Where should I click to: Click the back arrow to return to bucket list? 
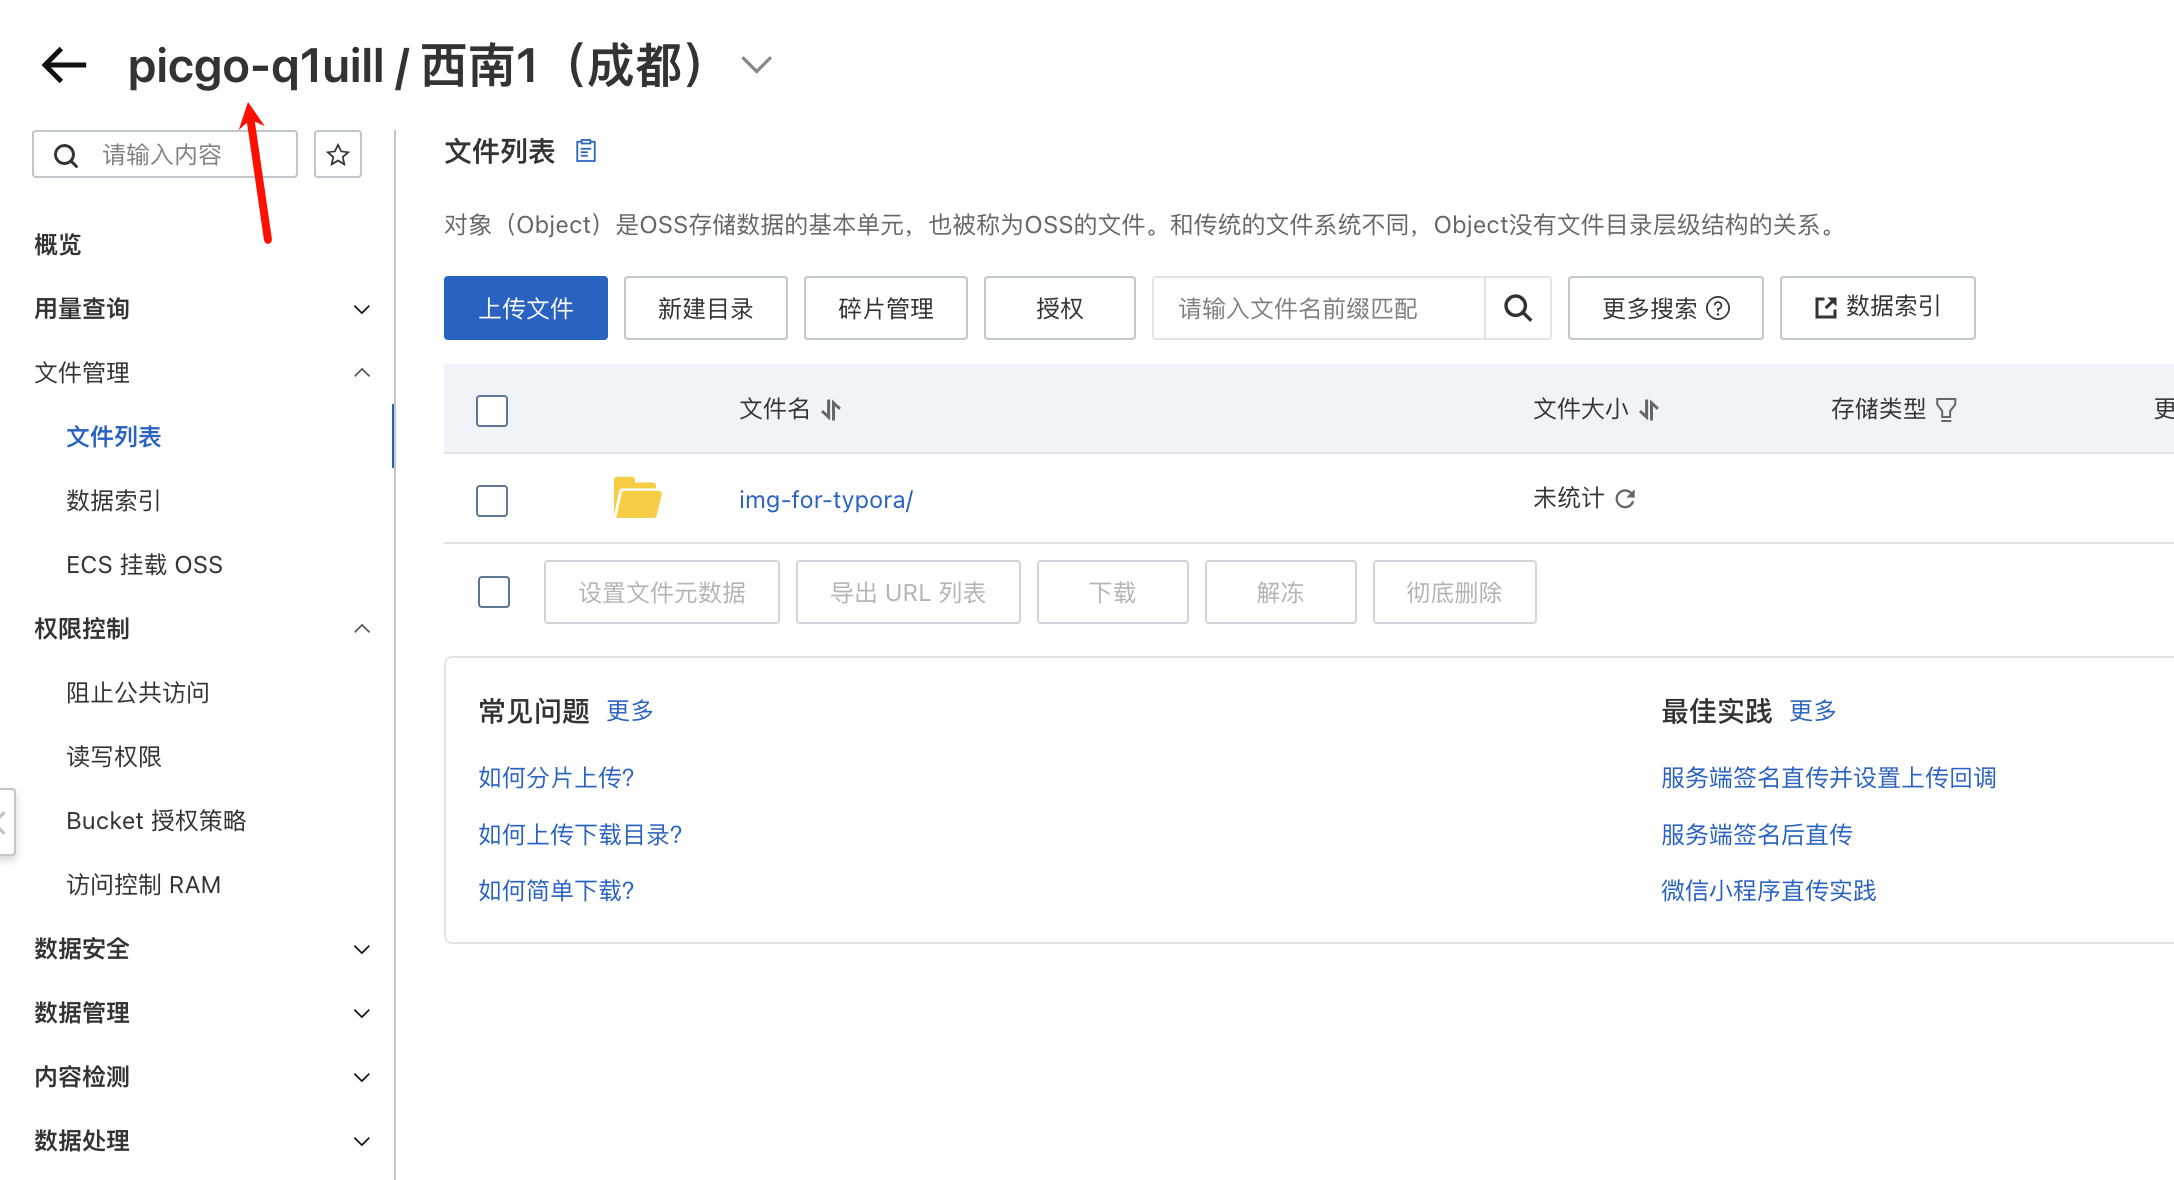63,64
